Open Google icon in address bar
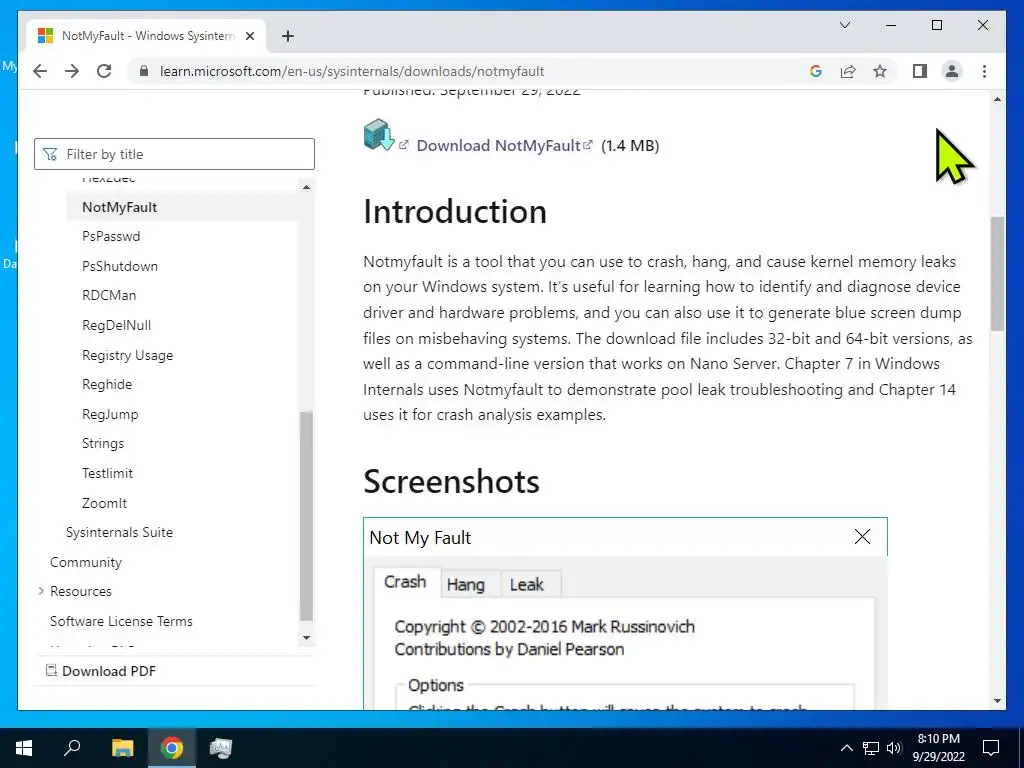Image resolution: width=1024 pixels, height=768 pixels. (816, 71)
